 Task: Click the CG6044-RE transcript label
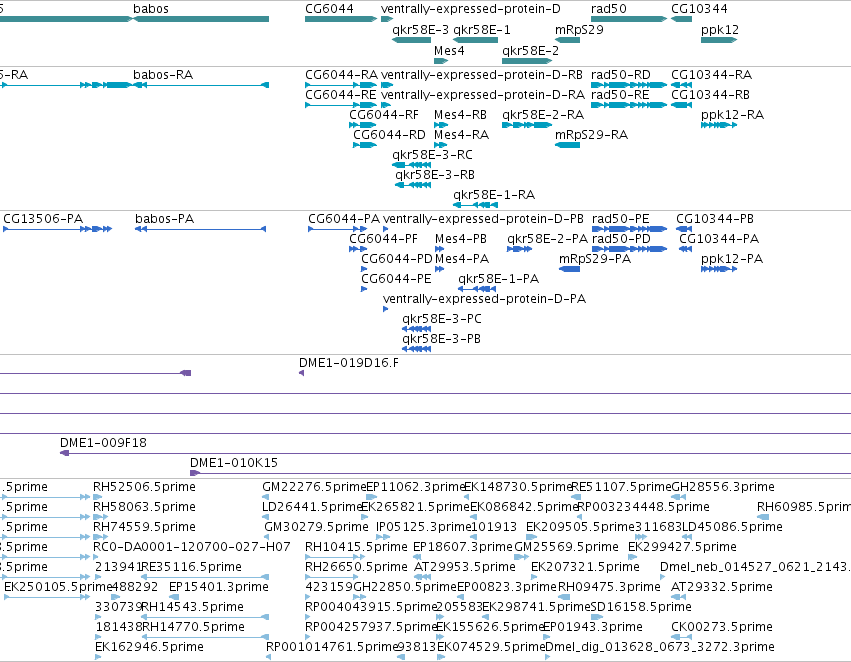pos(340,95)
